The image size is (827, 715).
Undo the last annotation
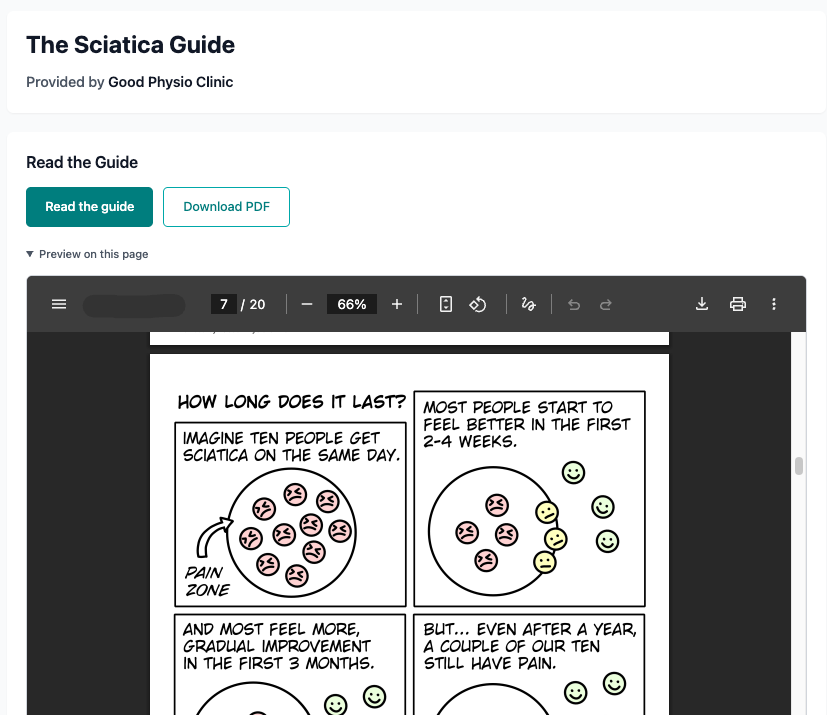click(x=573, y=304)
